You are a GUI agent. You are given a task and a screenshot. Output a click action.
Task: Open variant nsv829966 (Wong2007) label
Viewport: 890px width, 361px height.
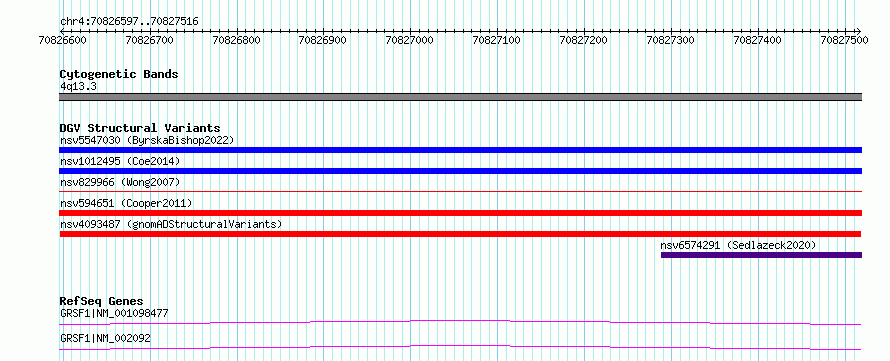(120, 182)
